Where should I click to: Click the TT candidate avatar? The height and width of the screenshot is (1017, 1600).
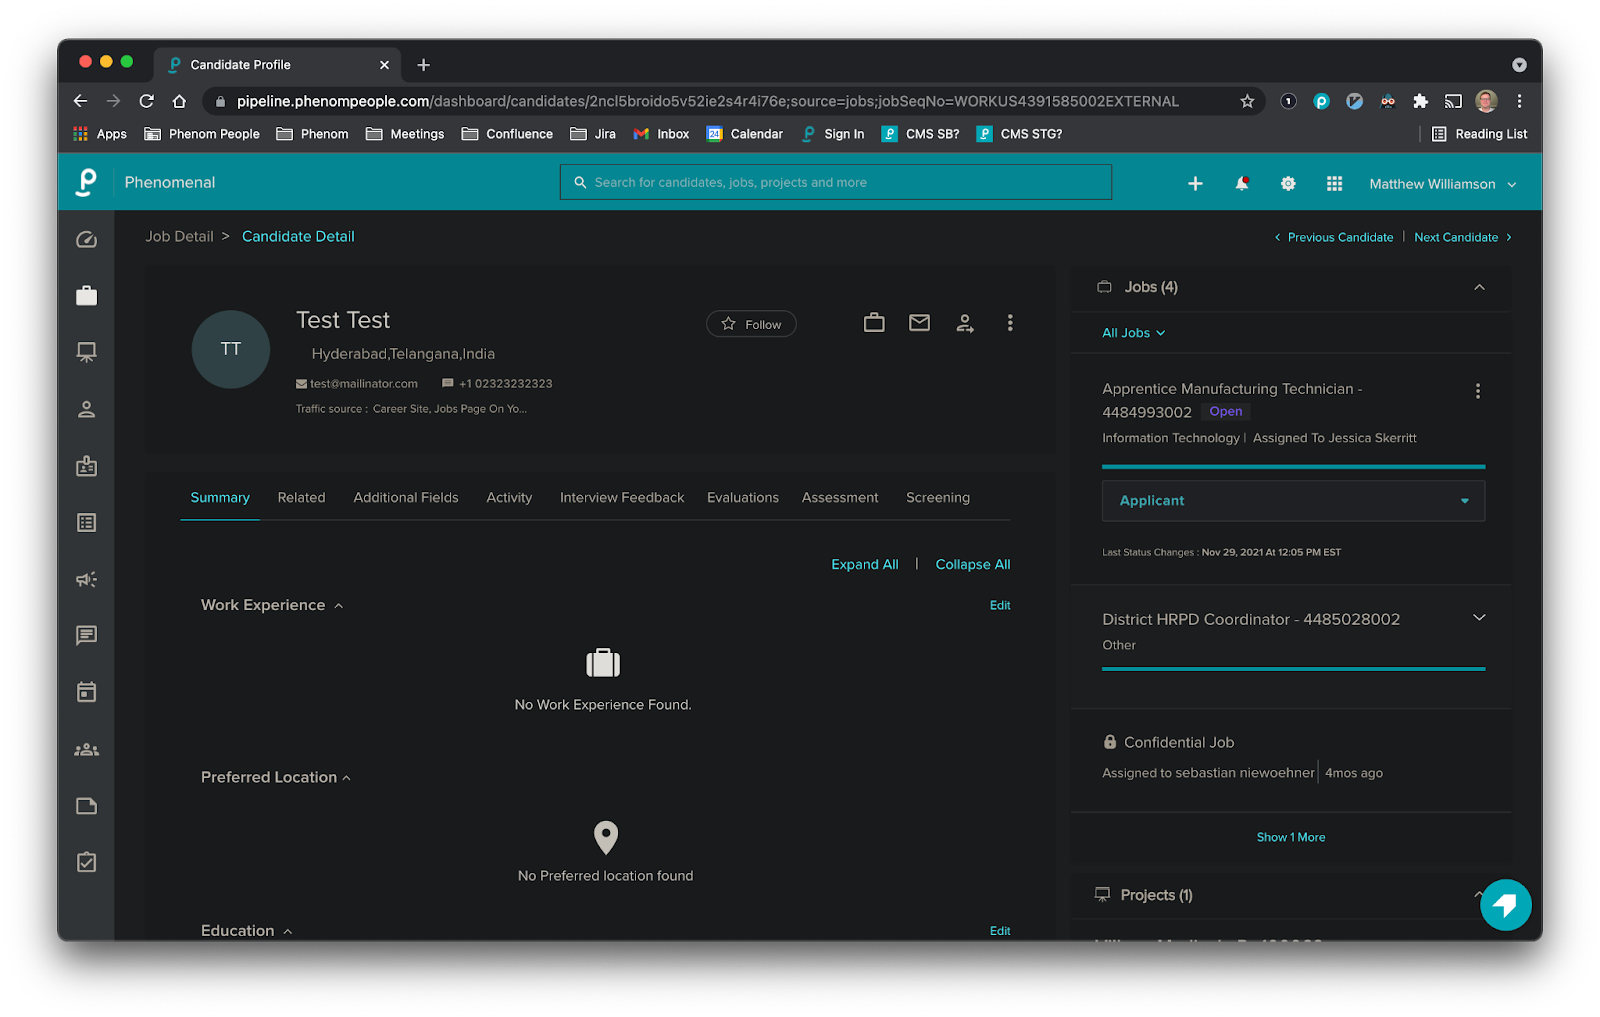click(x=231, y=349)
